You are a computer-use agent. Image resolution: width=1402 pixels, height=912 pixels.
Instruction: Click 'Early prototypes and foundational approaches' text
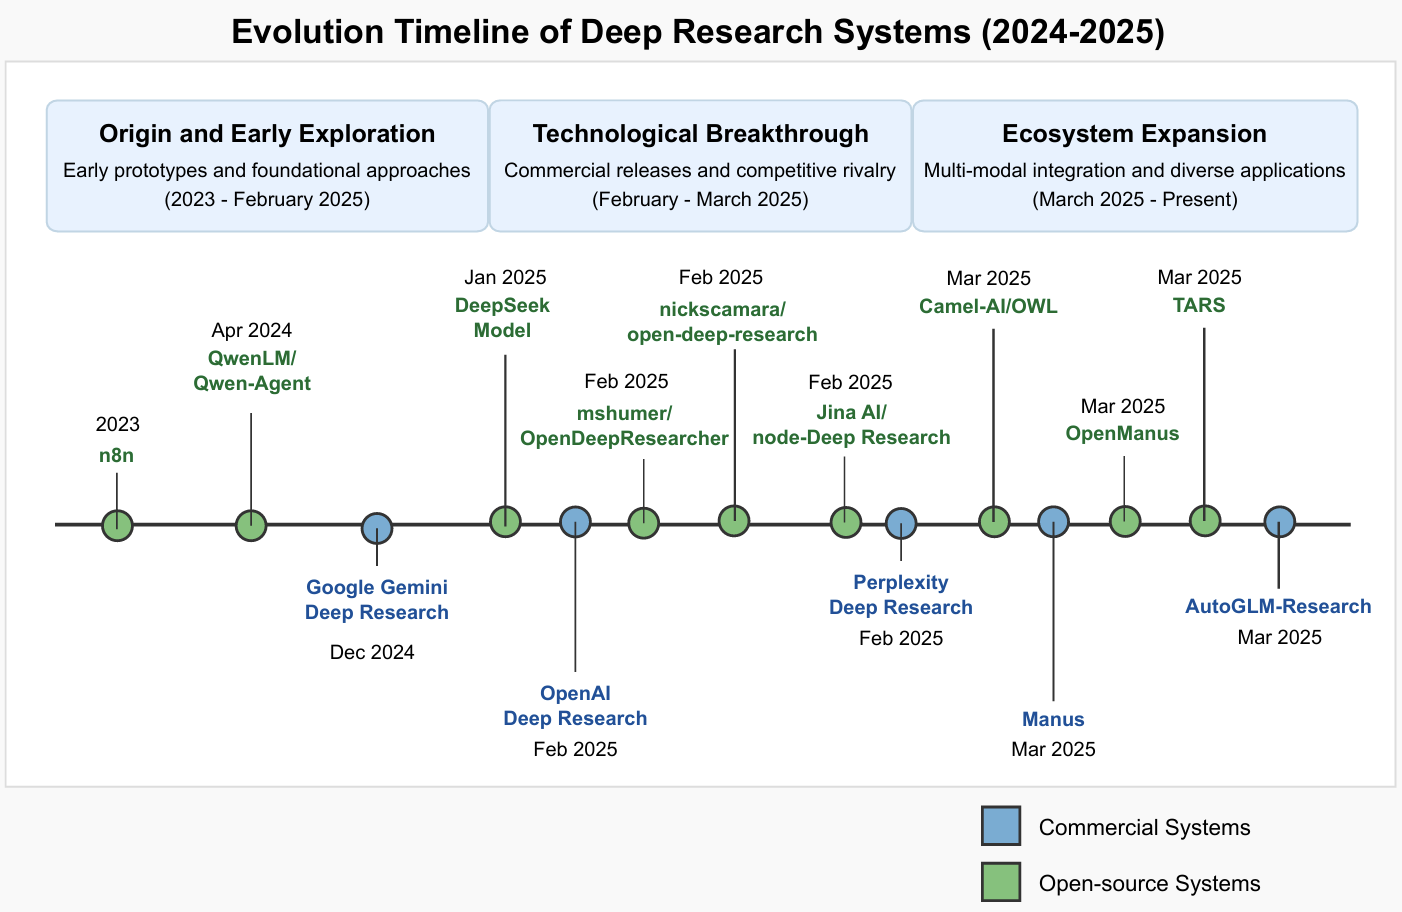tap(267, 171)
